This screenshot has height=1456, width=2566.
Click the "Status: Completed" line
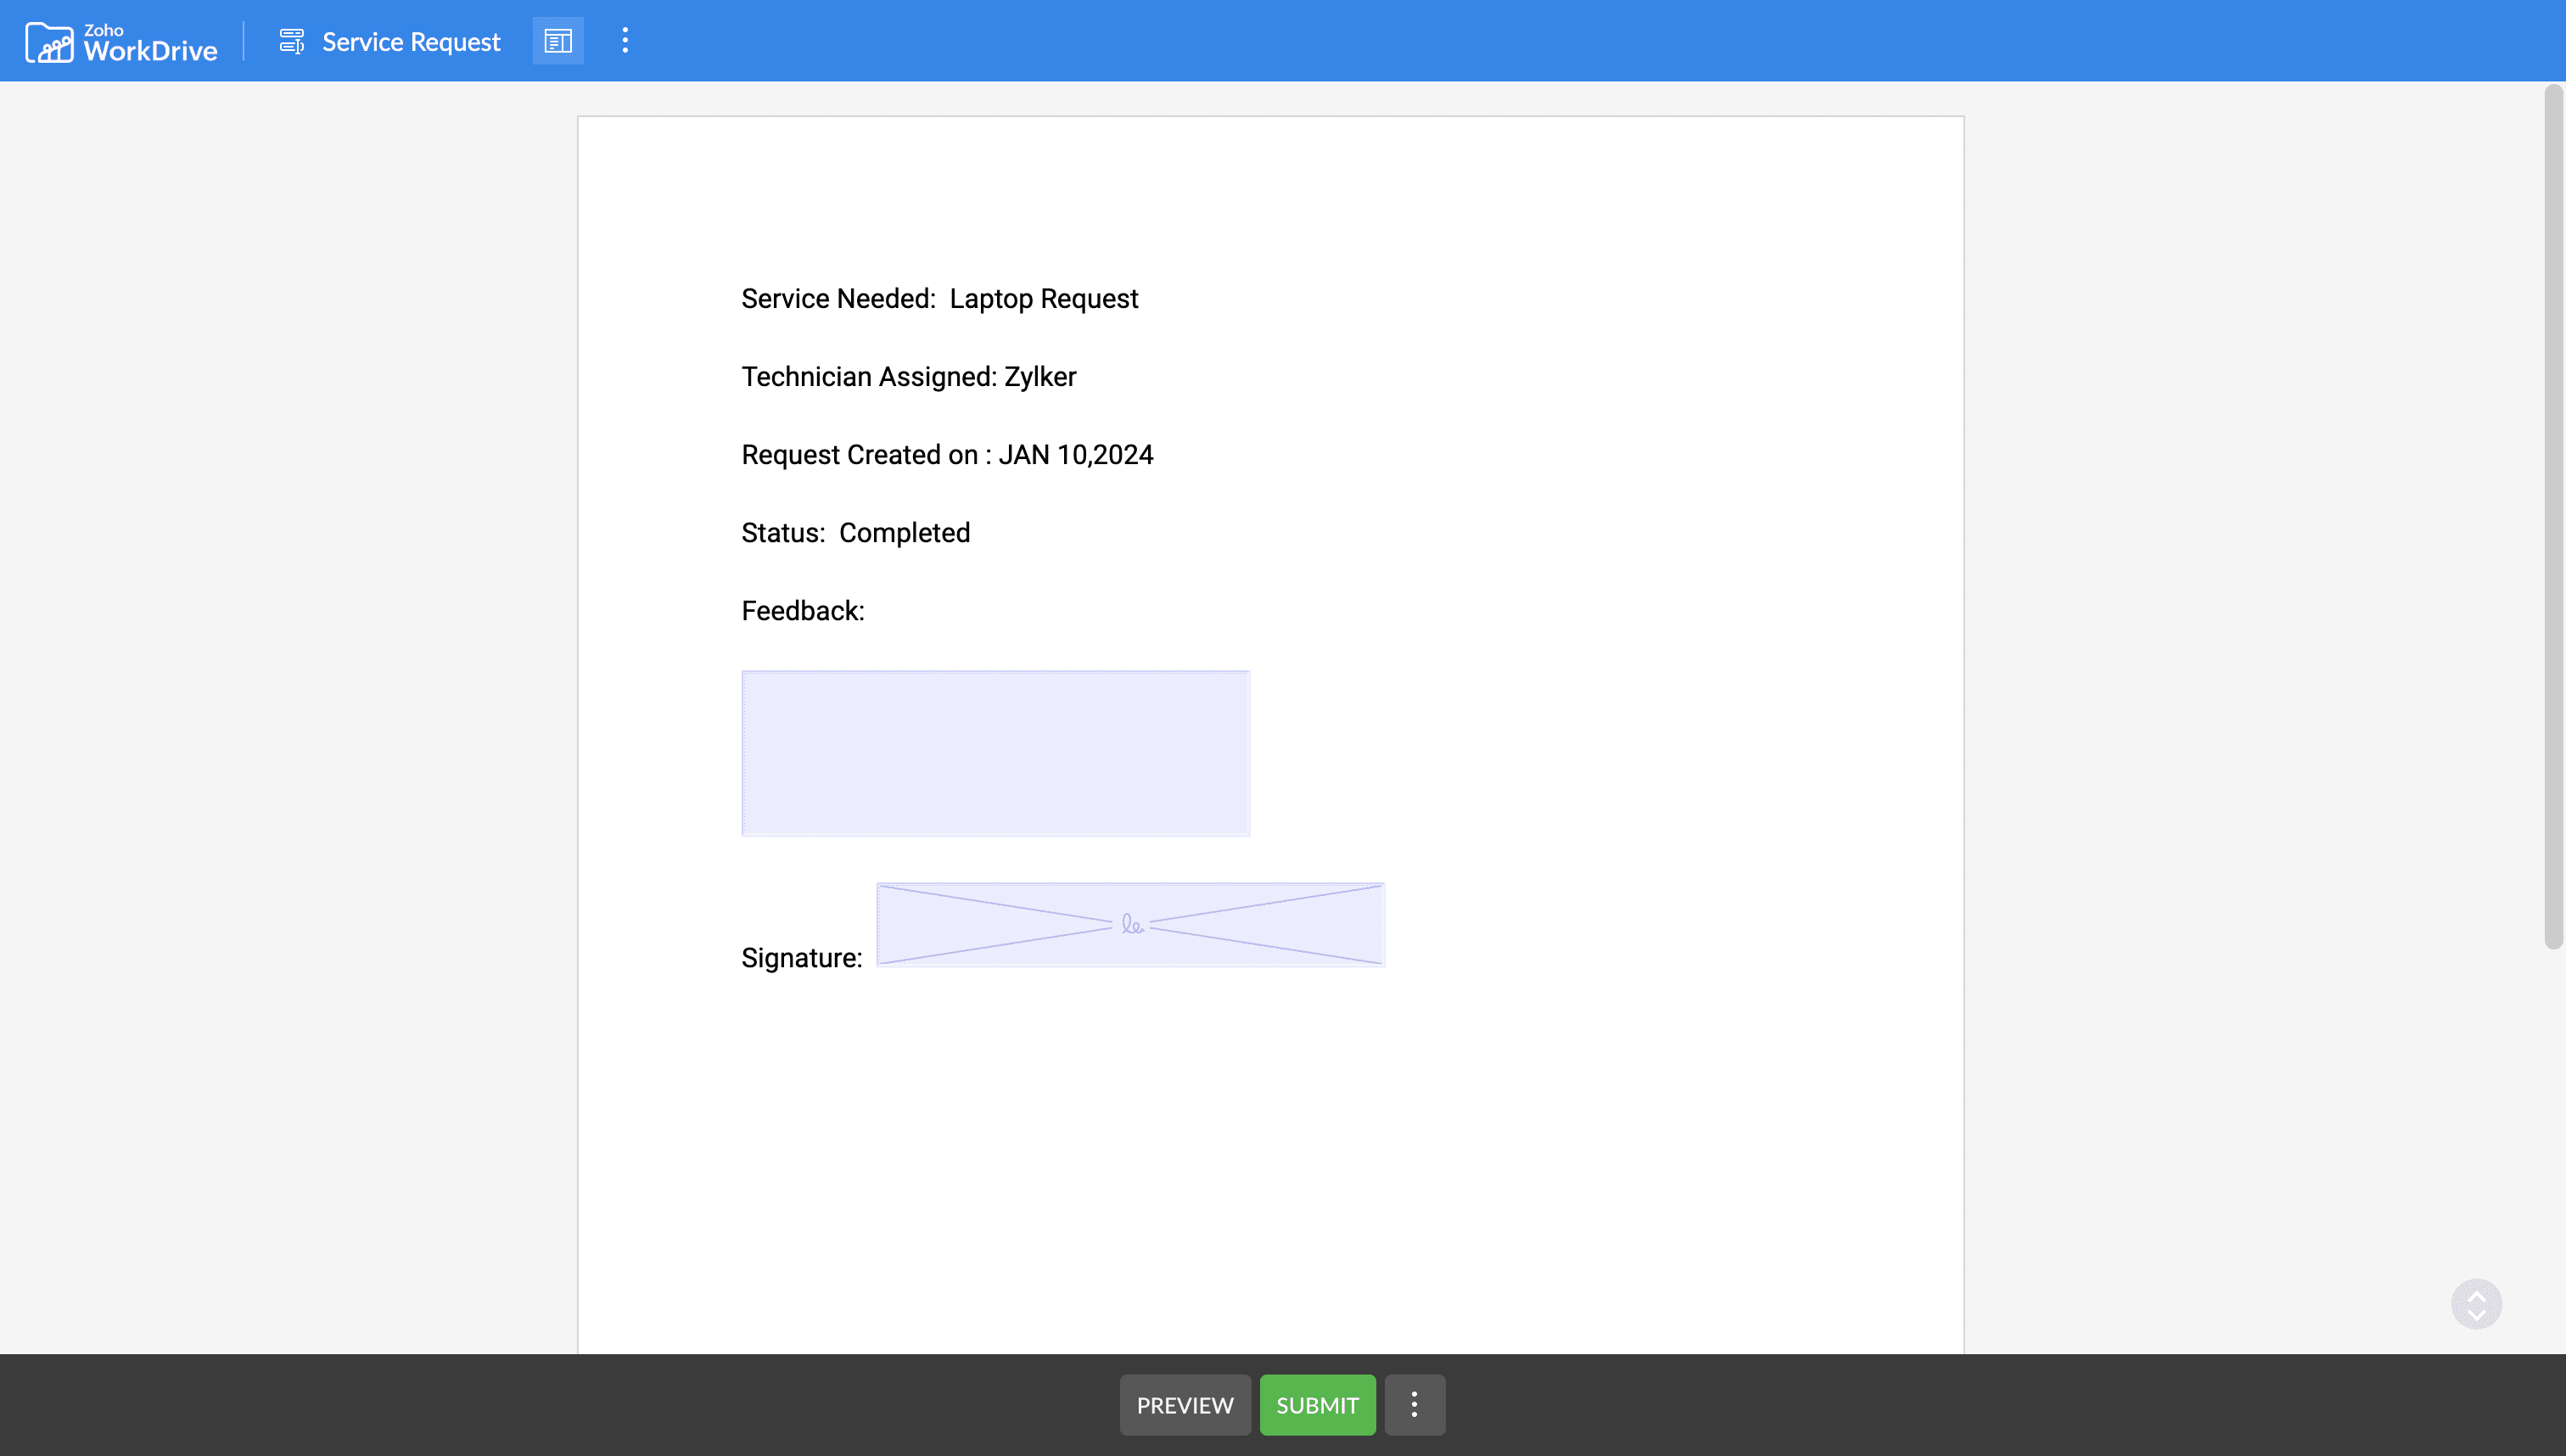point(855,533)
